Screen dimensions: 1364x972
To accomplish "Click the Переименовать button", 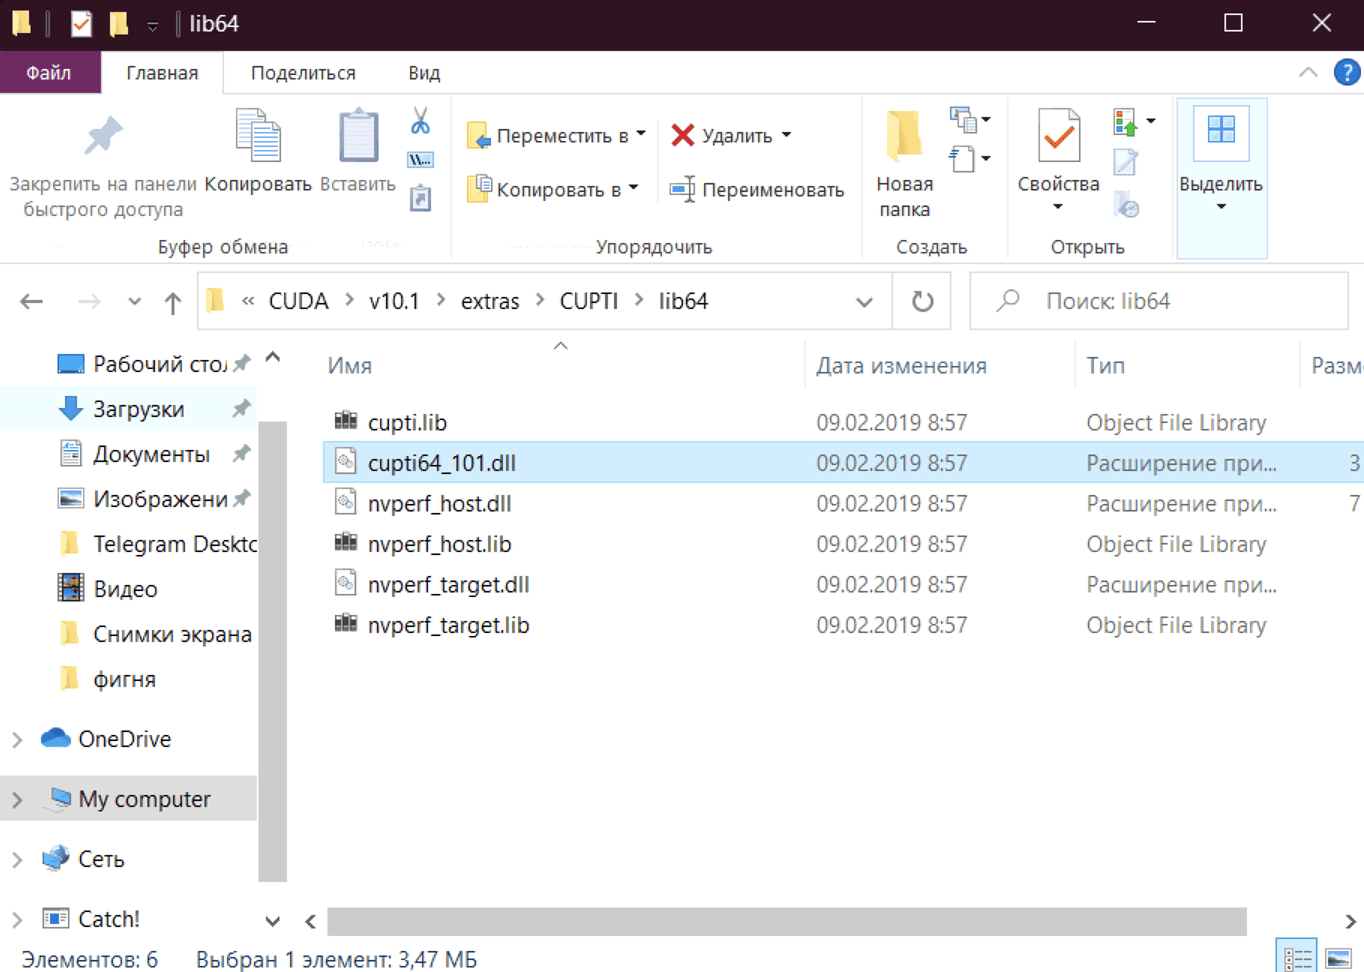I will point(757,190).
